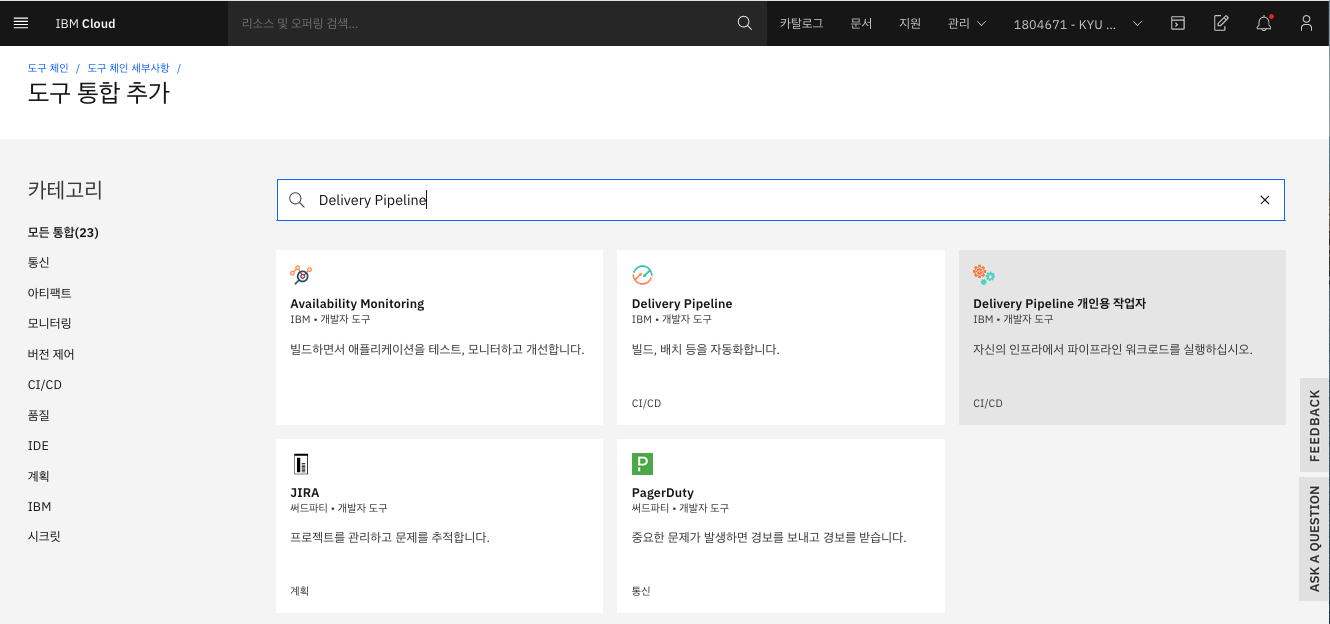Click the 통신 tag on PagerDuty card
This screenshot has width=1330, height=624.
pos(641,591)
